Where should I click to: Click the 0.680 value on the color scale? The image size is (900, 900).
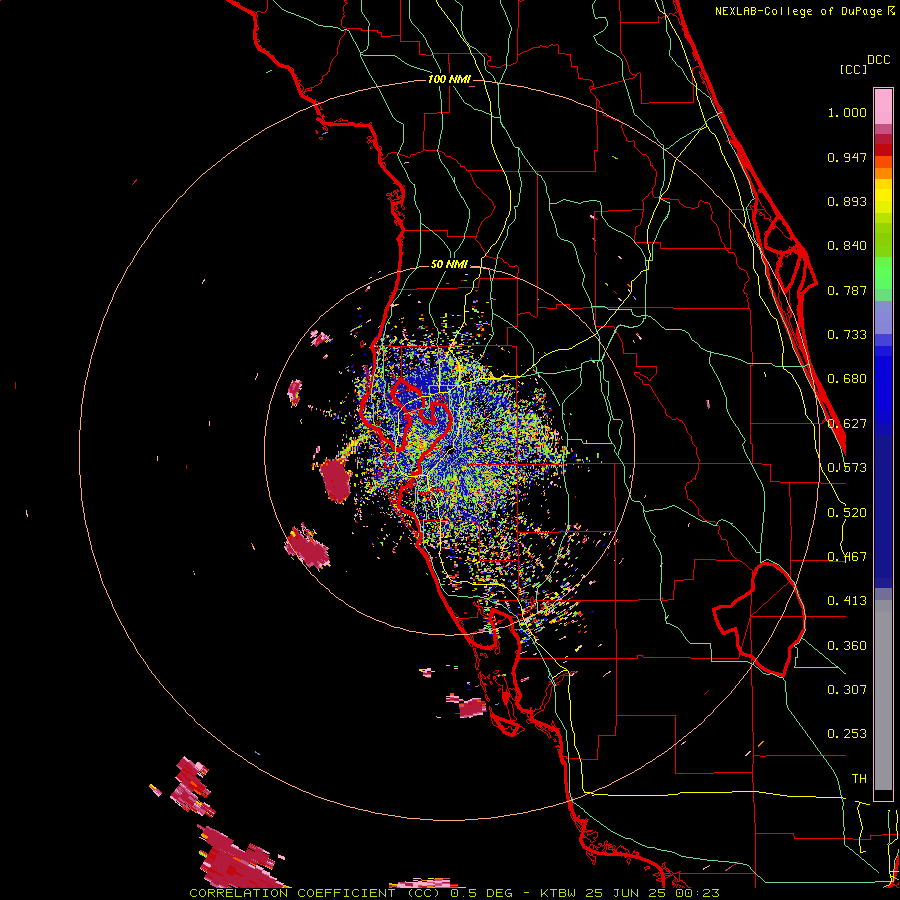847,379
